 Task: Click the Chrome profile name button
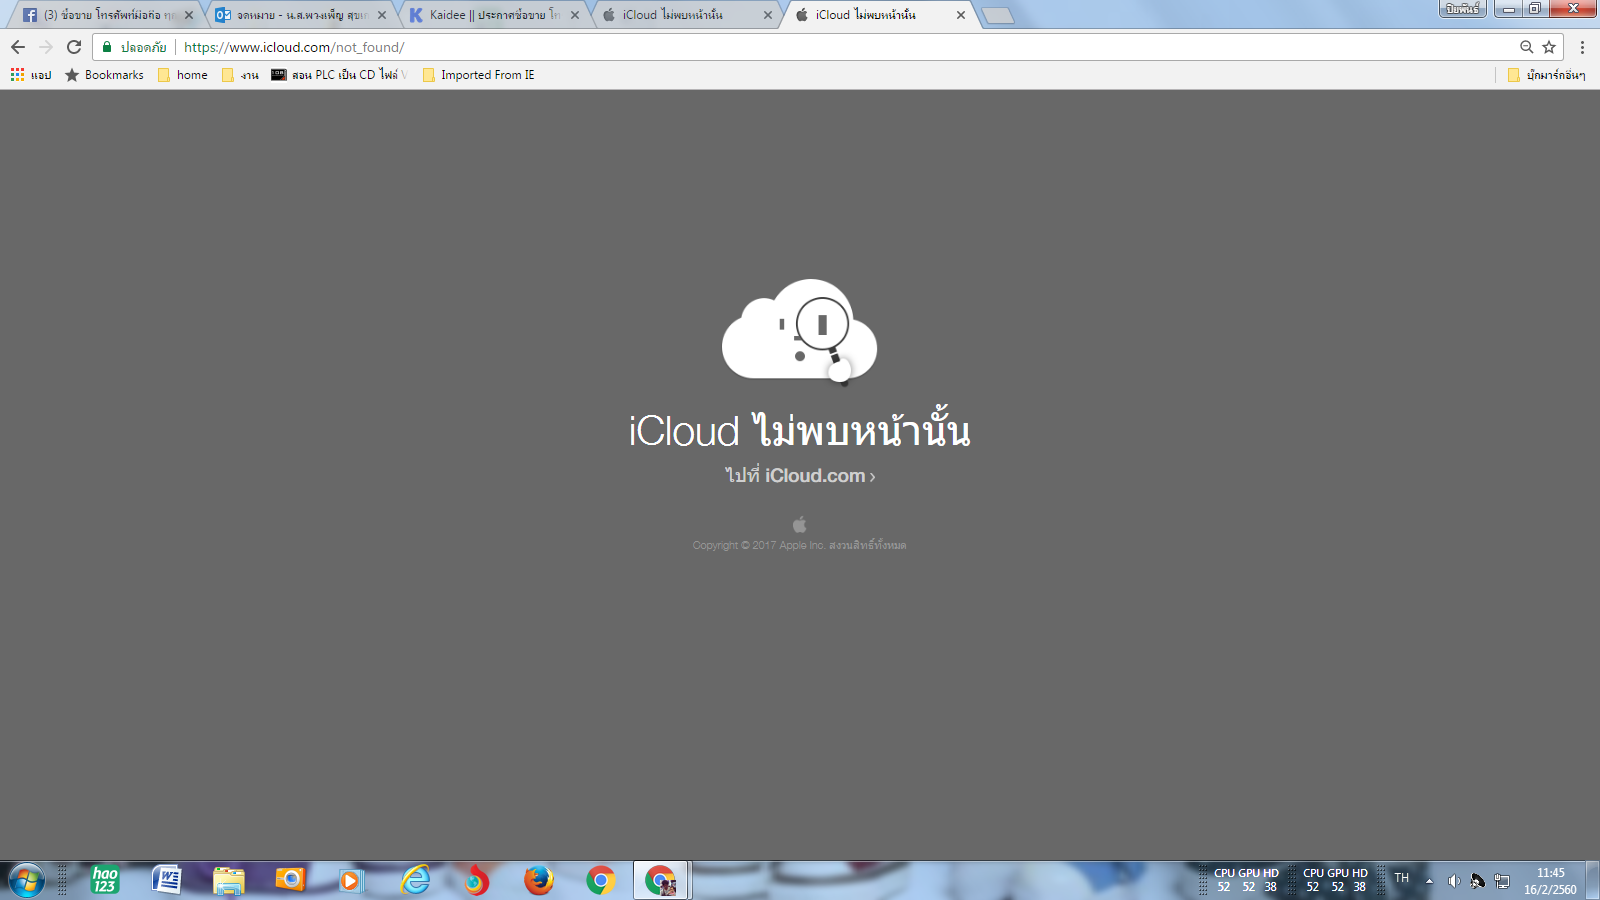tap(1462, 9)
